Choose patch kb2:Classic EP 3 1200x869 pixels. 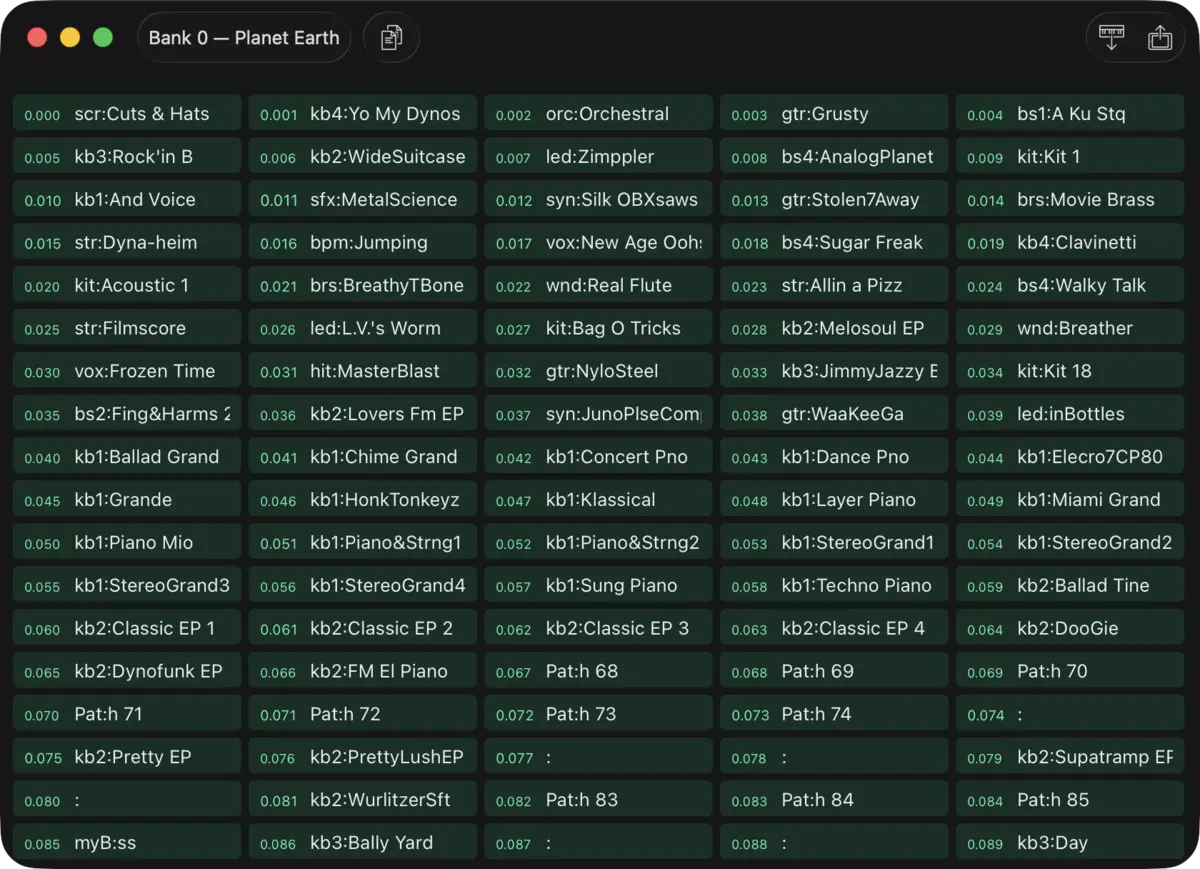click(x=599, y=629)
